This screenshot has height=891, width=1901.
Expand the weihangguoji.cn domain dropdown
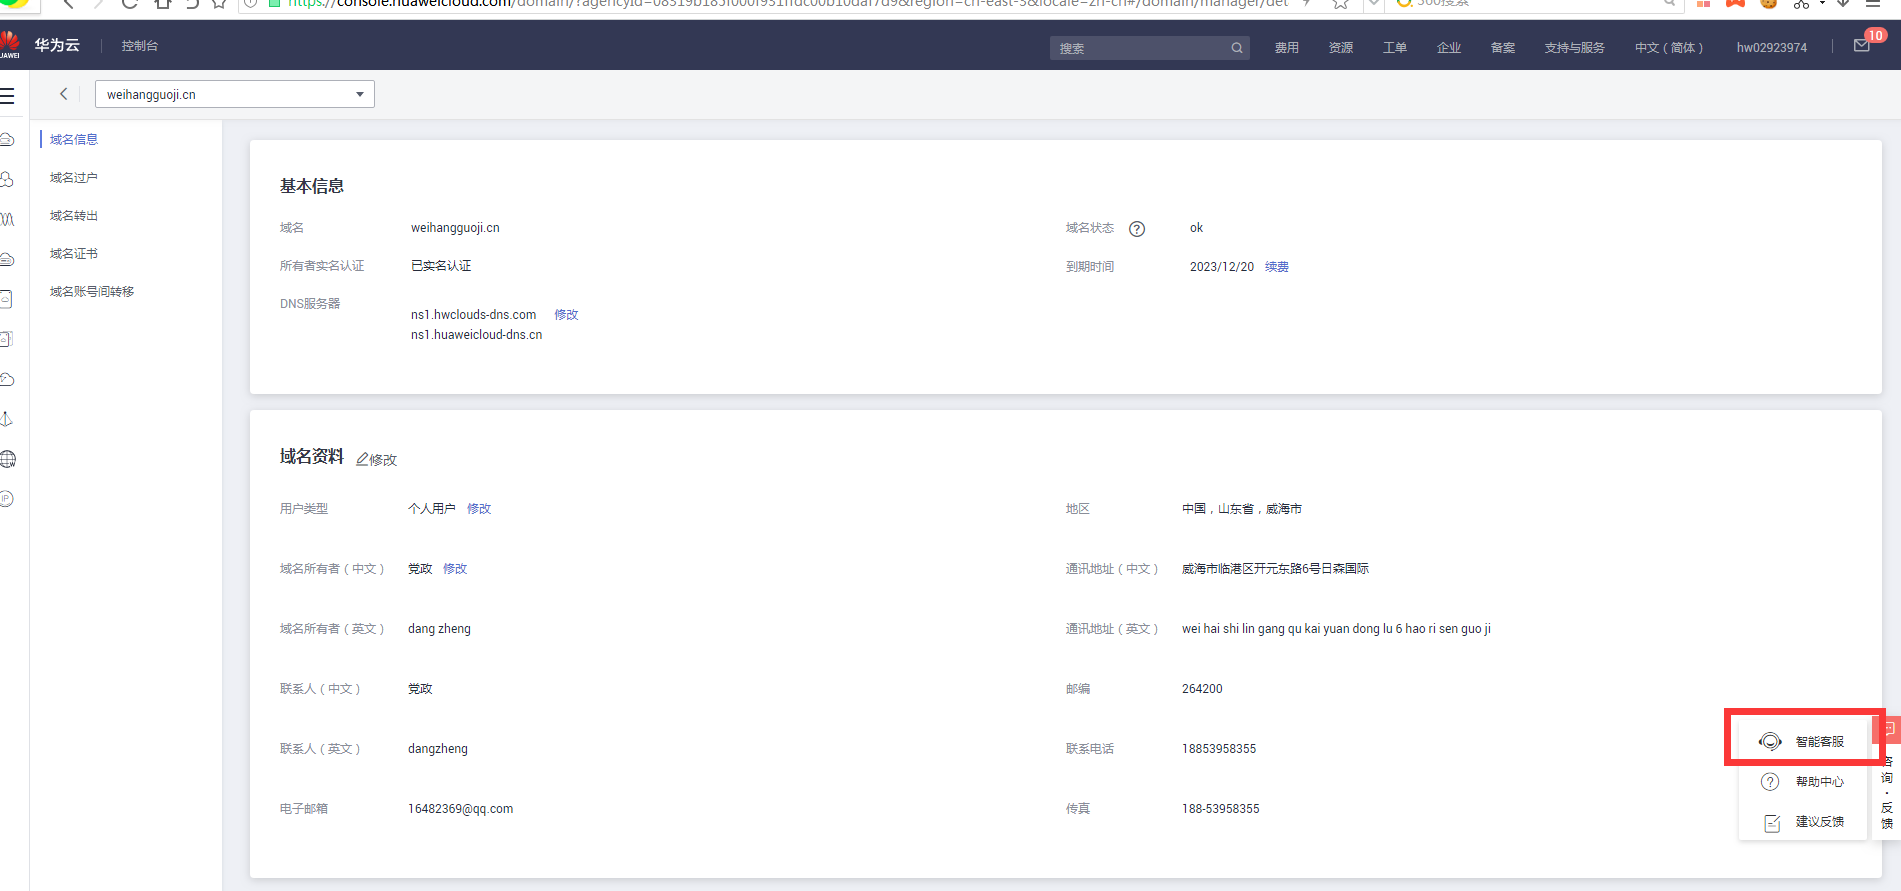pyautogui.click(x=235, y=94)
